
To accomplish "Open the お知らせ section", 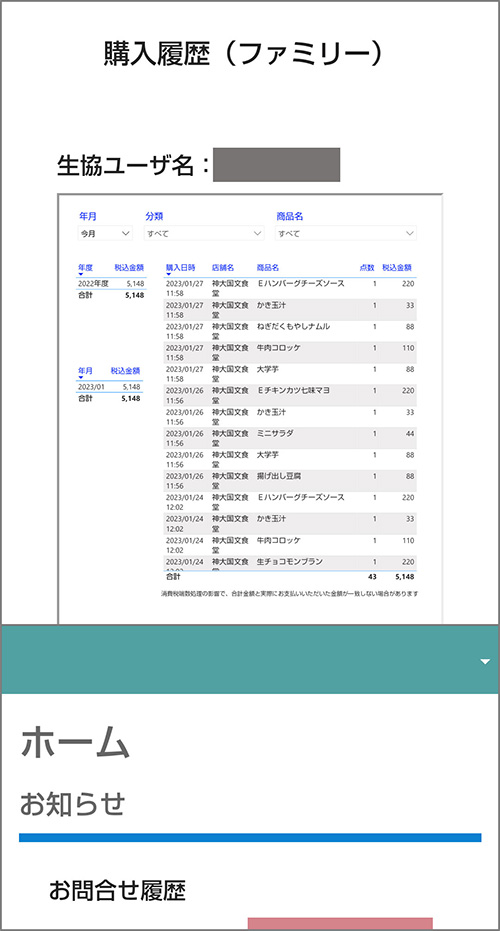I will [x=72, y=805].
